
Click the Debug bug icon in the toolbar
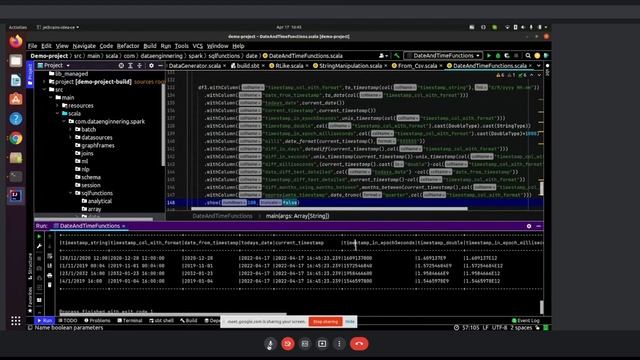click(x=498, y=56)
